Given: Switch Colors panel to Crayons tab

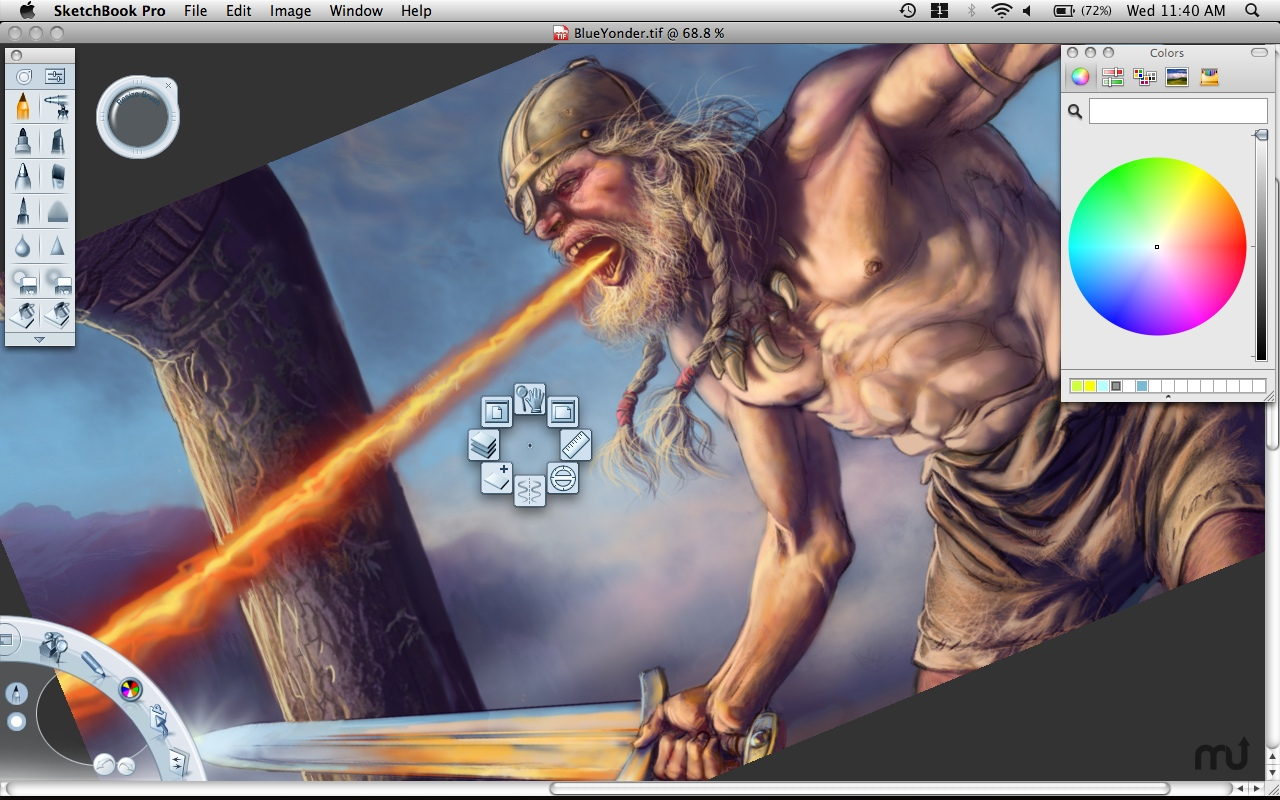Looking at the screenshot, I should tap(1210, 77).
